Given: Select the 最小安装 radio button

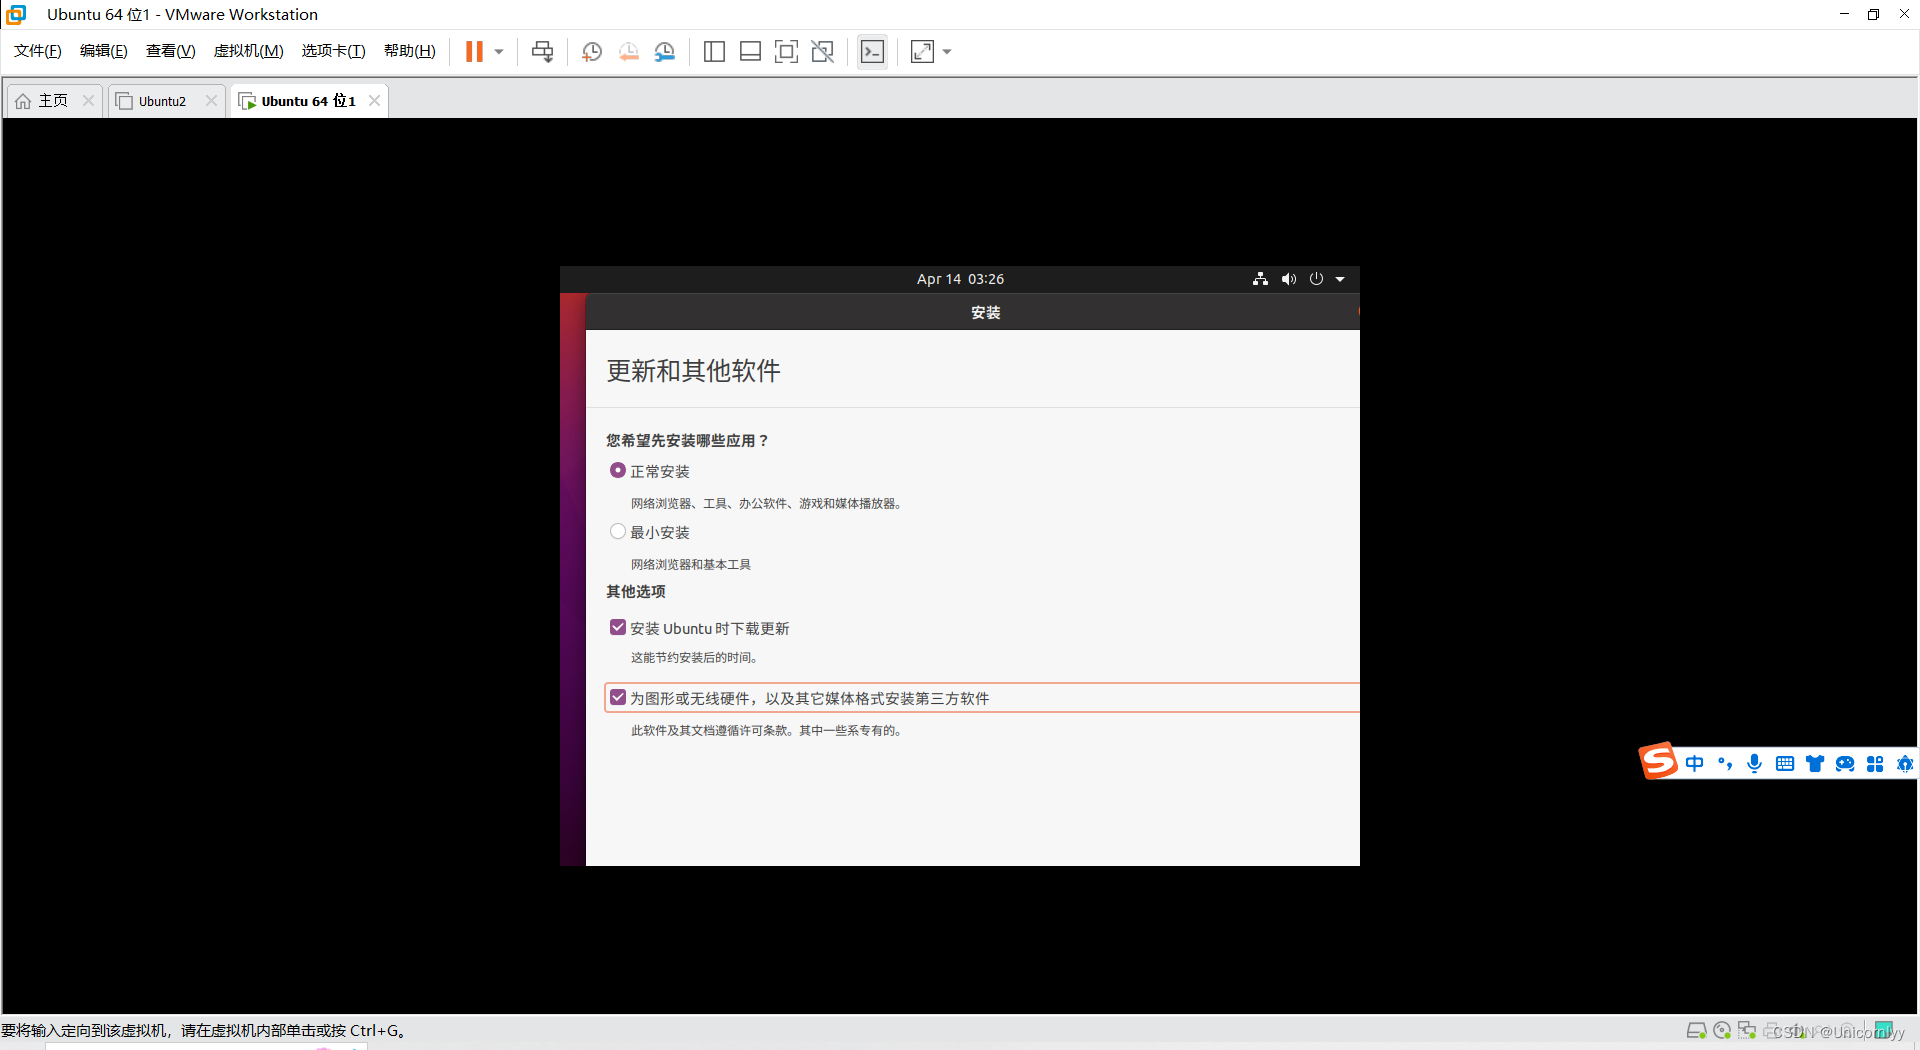Looking at the screenshot, I should pos(618,532).
